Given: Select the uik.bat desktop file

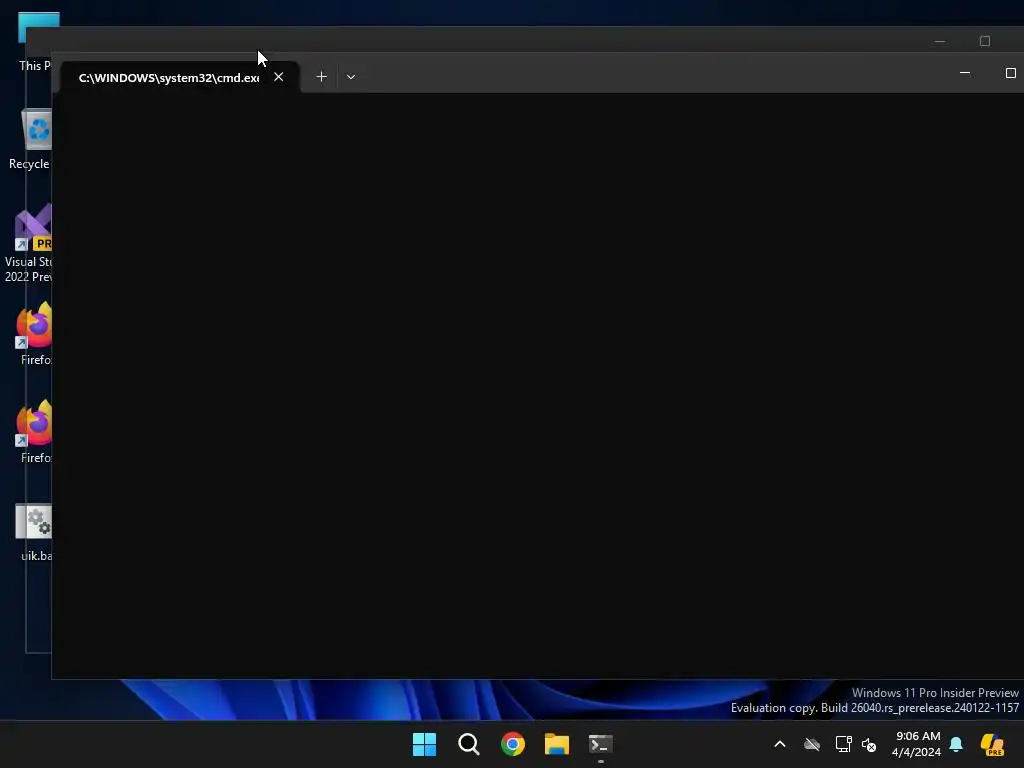Looking at the screenshot, I should click(x=34, y=532).
